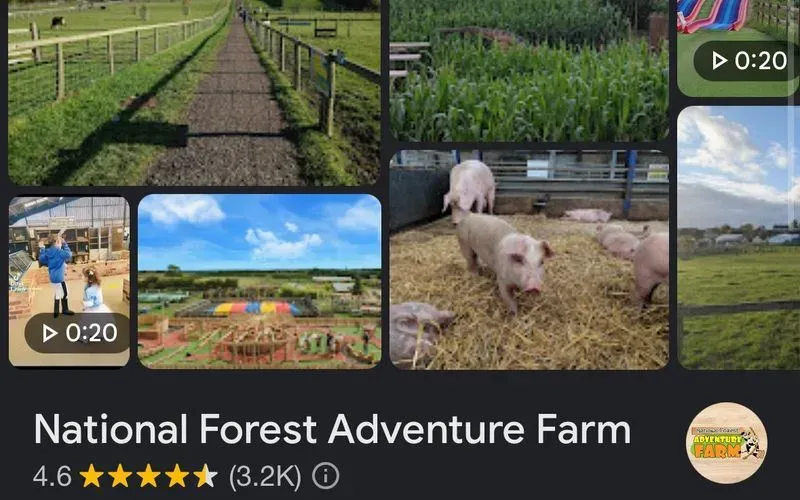Click the standing pig in the pen photo
The width and height of the screenshot is (800, 500).
(x=502, y=259)
